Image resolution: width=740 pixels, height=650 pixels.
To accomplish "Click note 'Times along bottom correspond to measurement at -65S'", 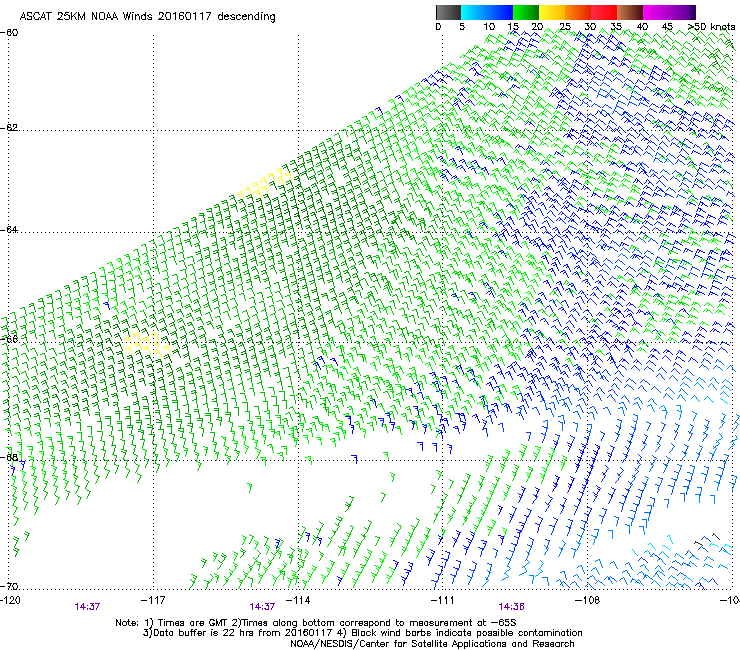I will pyautogui.click(x=379, y=623).
